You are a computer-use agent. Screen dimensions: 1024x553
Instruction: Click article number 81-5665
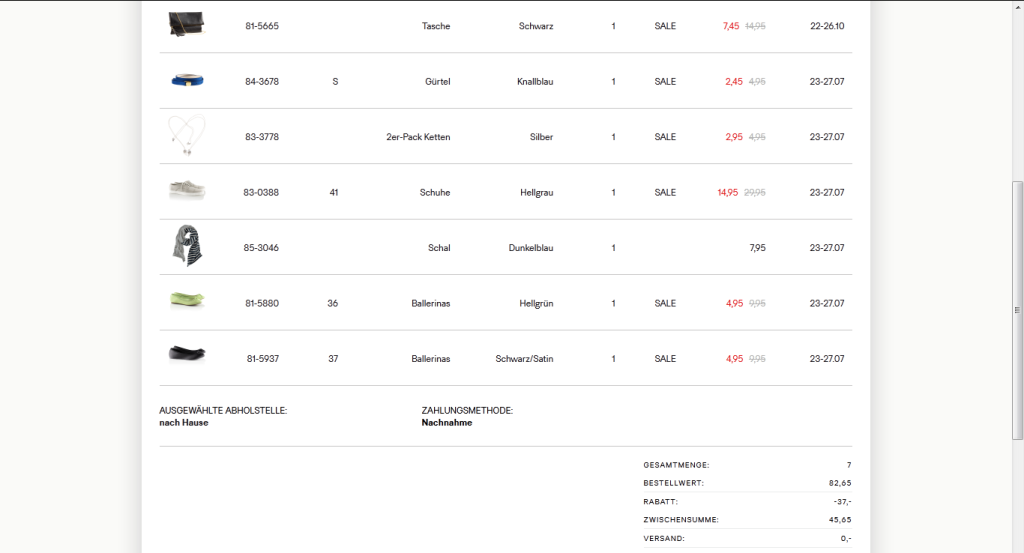point(262,26)
